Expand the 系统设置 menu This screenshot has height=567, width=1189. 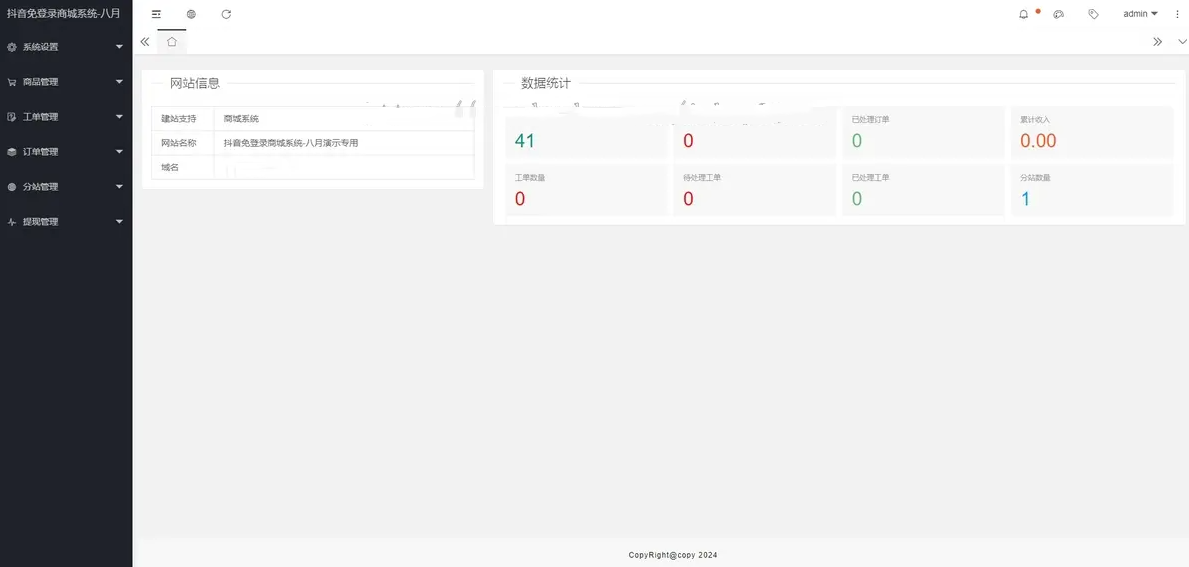pos(66,47)
